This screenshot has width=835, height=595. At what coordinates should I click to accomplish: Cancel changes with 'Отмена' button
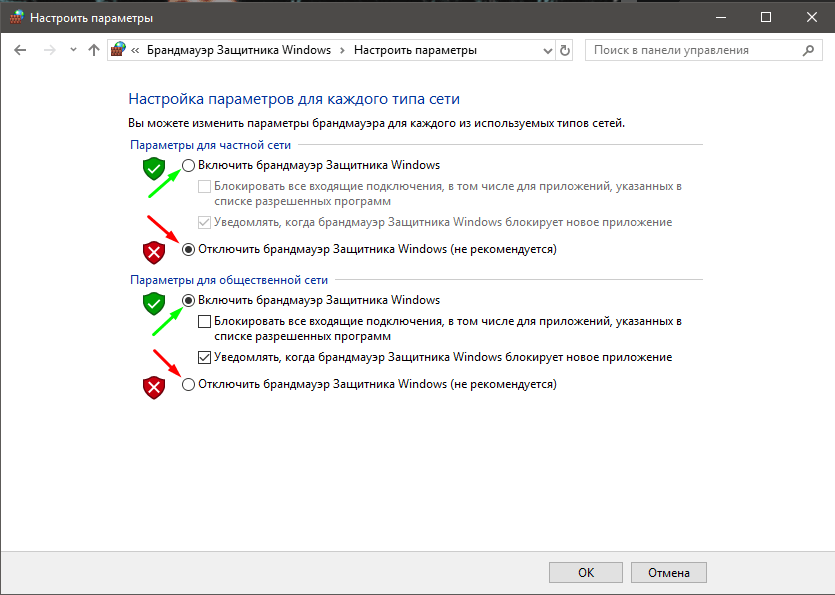(669, 573)
